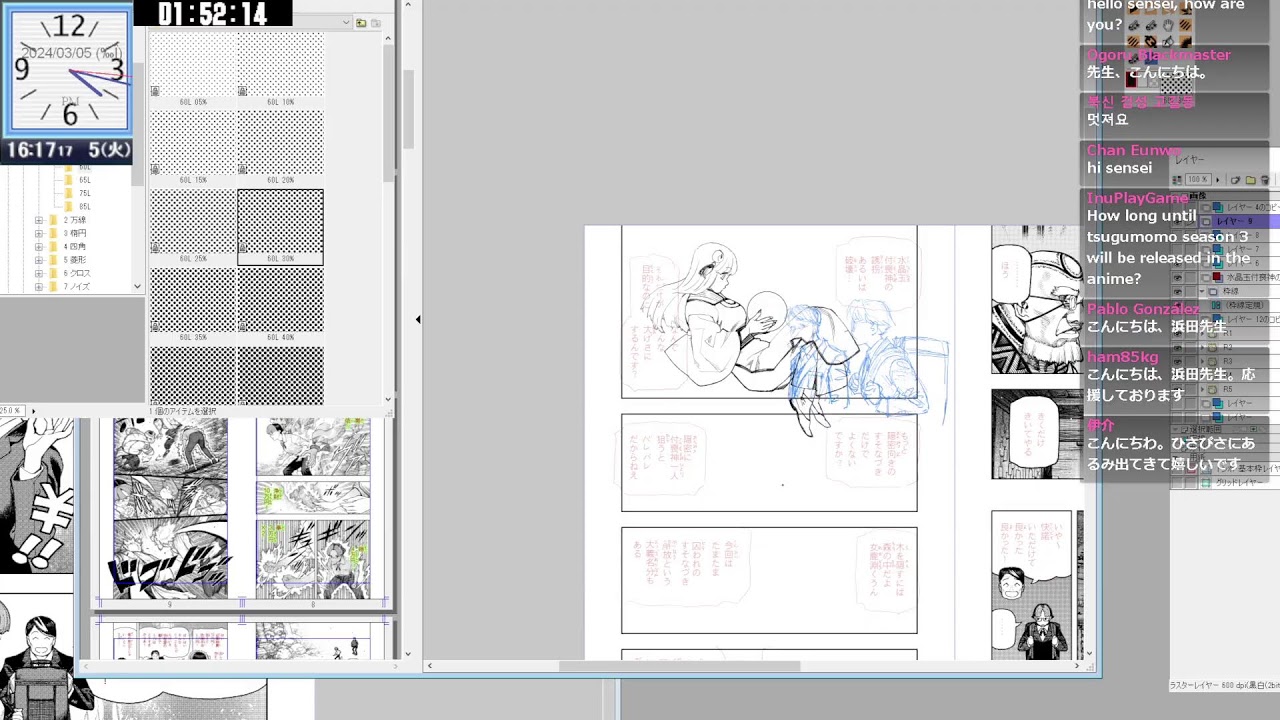Select the 3 楕円 folder label
The image size is (1280, 720).
(74, 233)
